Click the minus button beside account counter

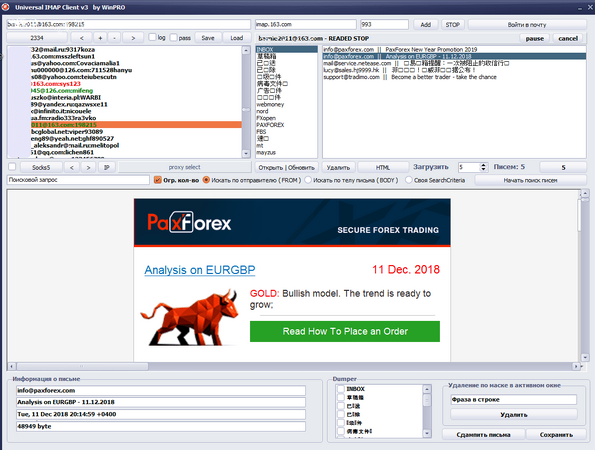(114, 38)
